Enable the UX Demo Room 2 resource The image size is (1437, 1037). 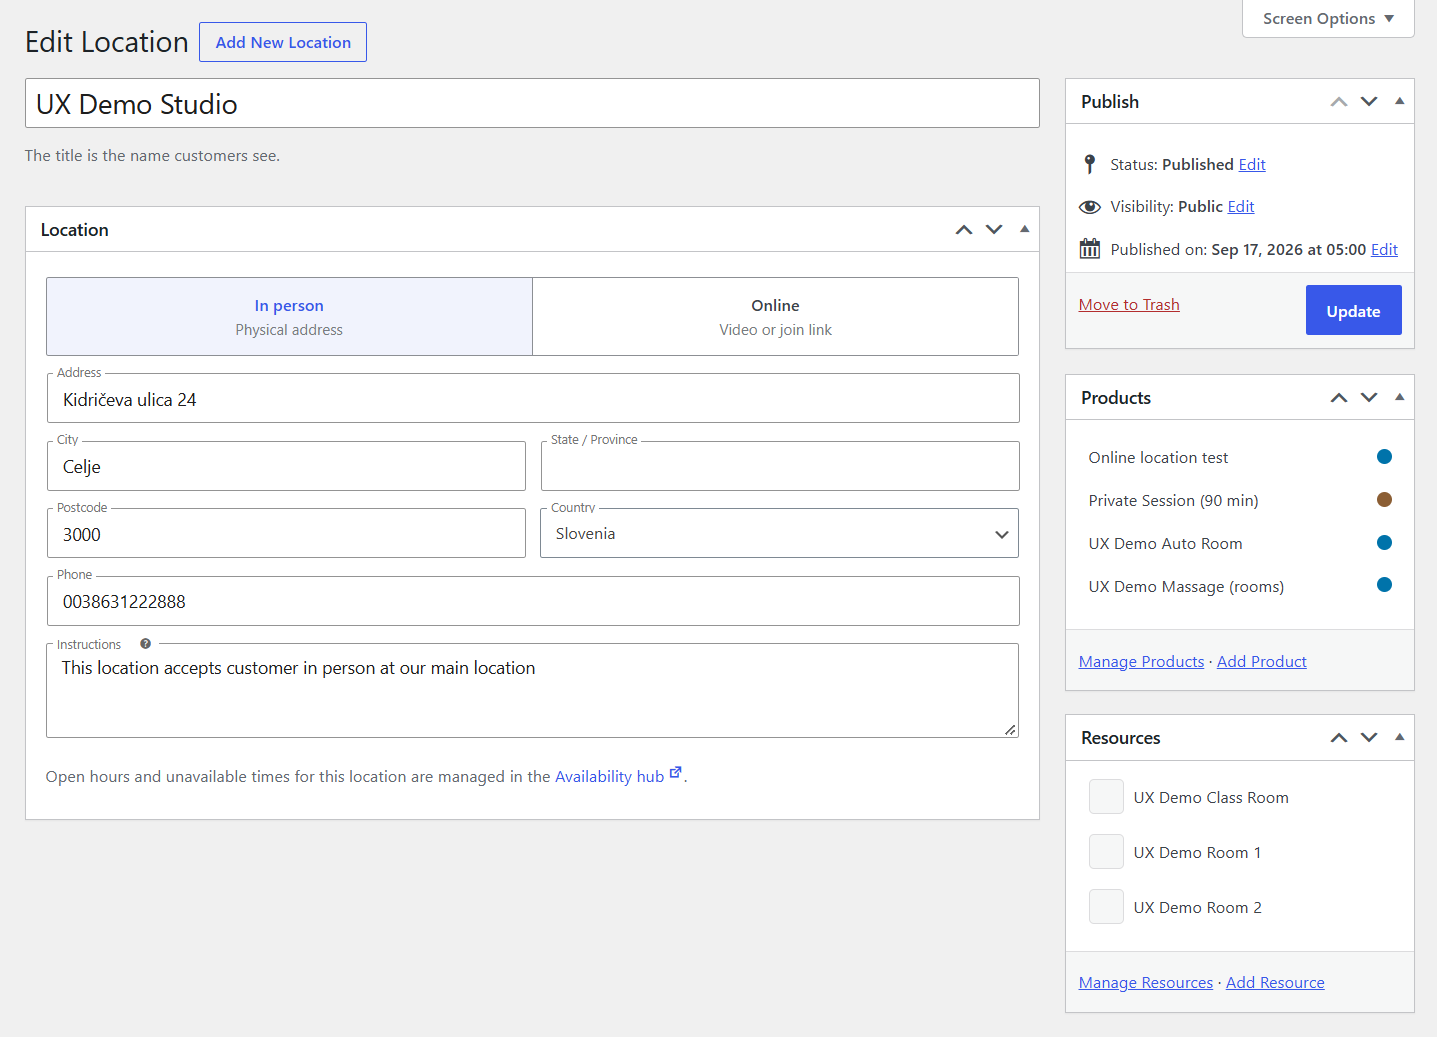(x=1106, y=907)
